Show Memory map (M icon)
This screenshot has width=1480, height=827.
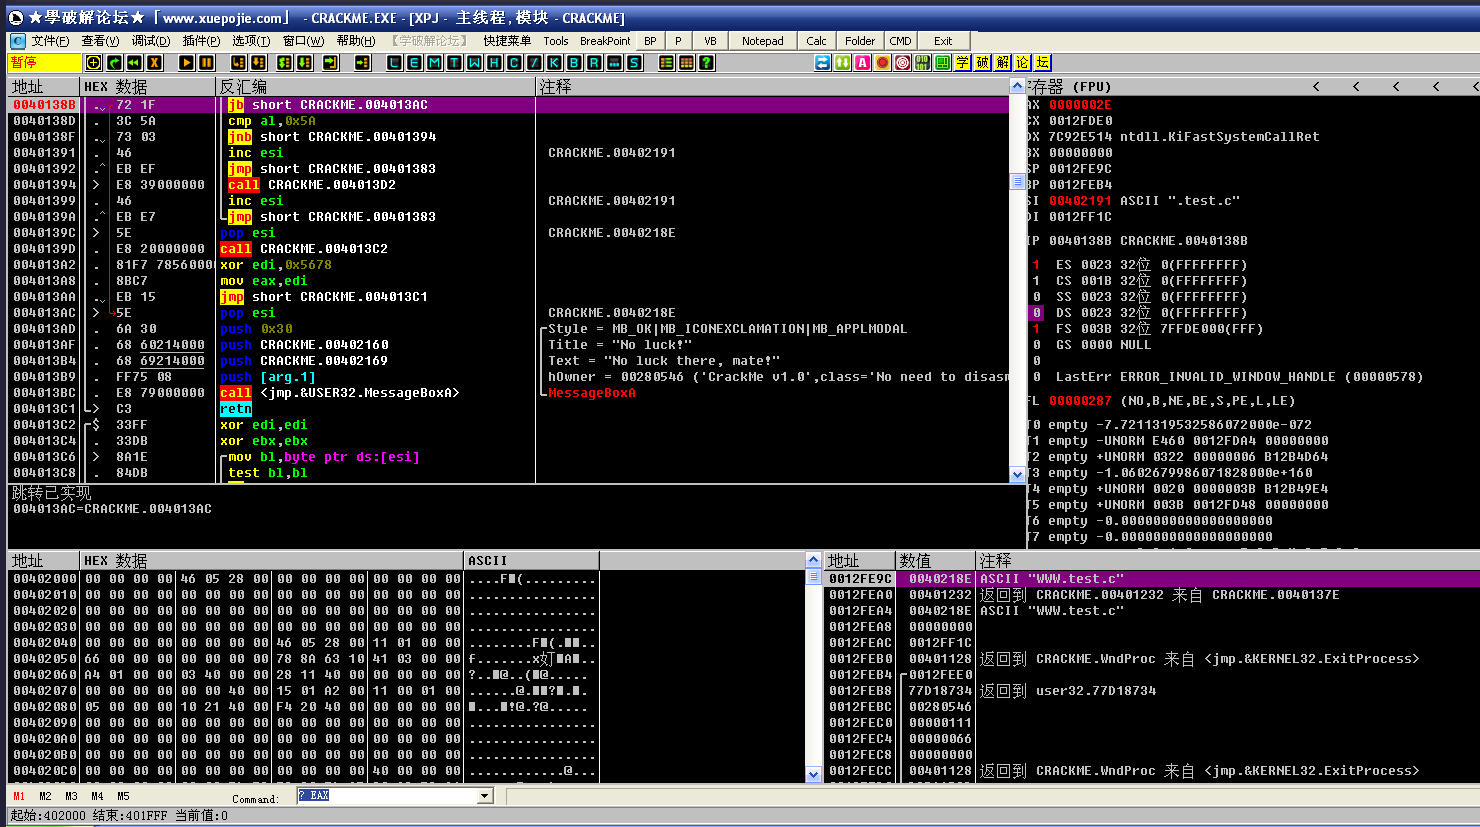coord(434,63)
